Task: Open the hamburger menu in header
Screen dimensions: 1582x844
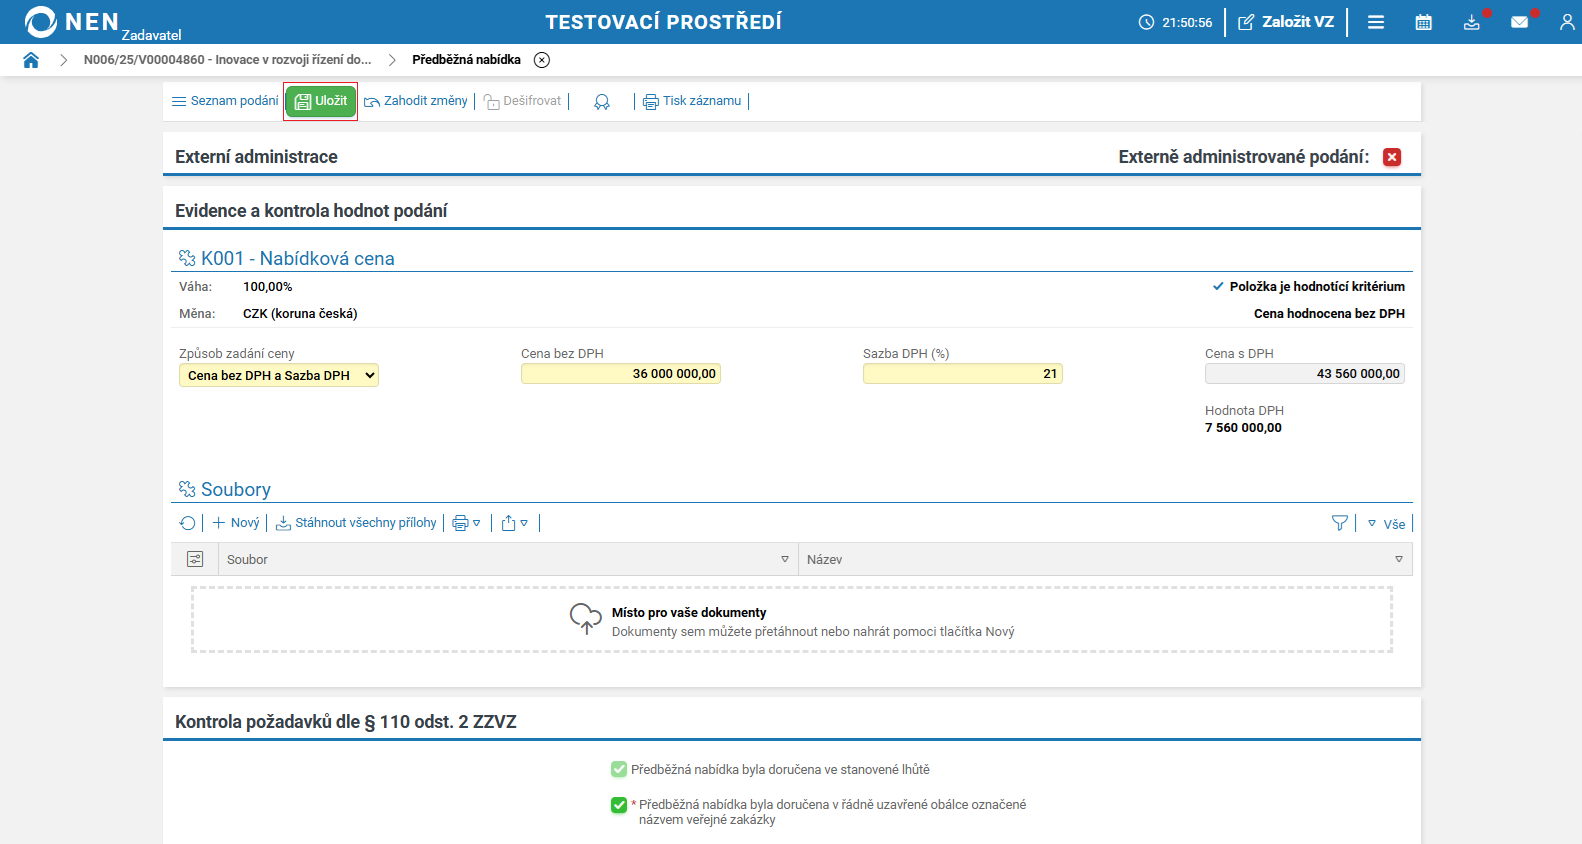Action: 1376,22
